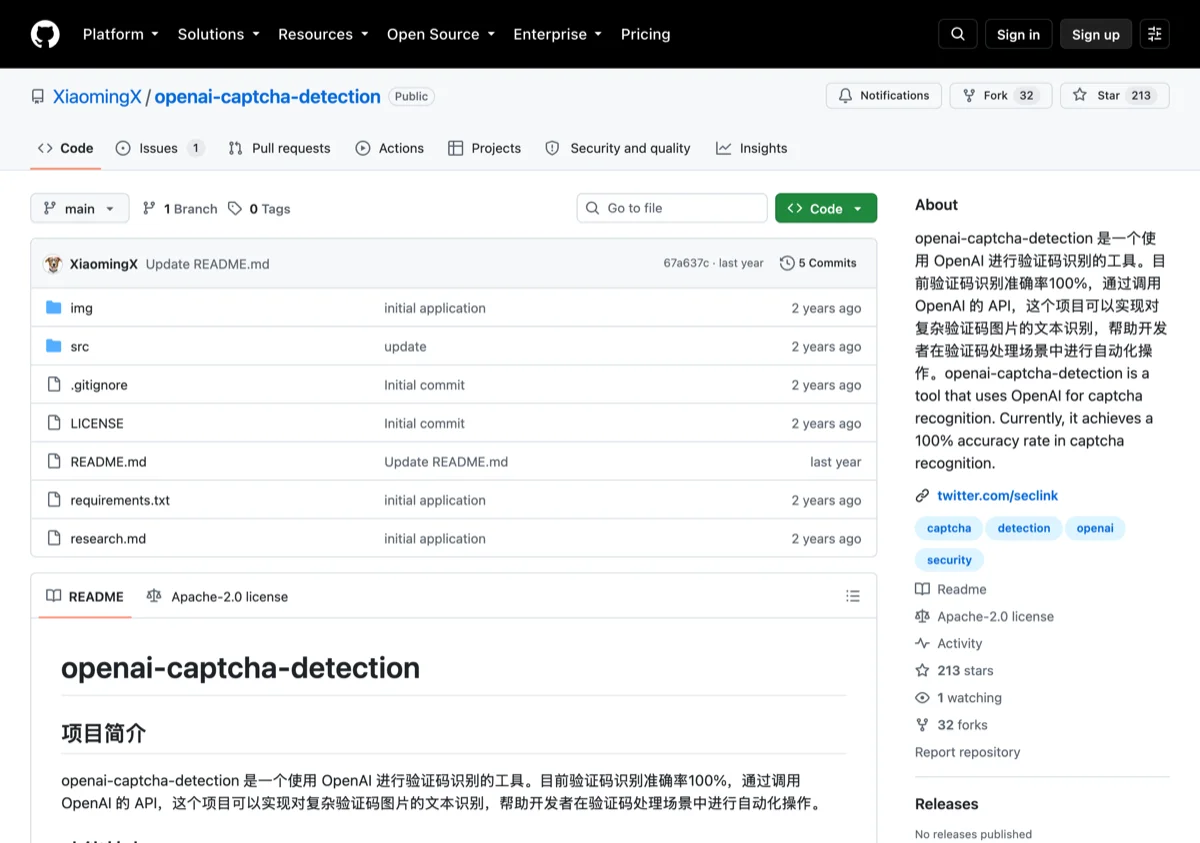Viewport: 1200px width, 843px height.
Task: Select the captcha topic tag
Action: (949, 528)
